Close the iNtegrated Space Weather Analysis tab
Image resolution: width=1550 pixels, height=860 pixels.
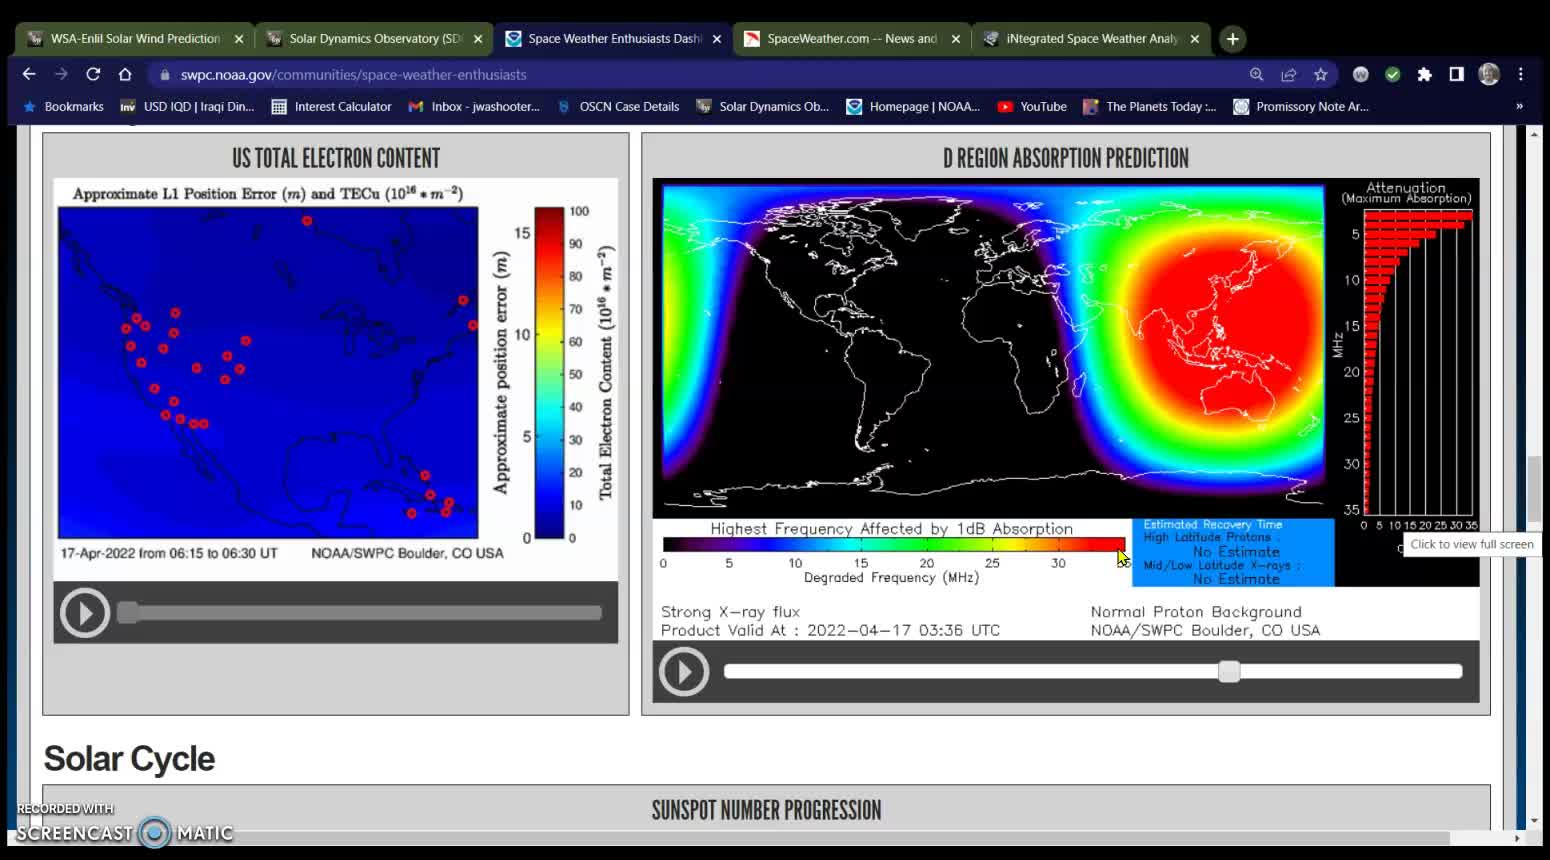1195,39
